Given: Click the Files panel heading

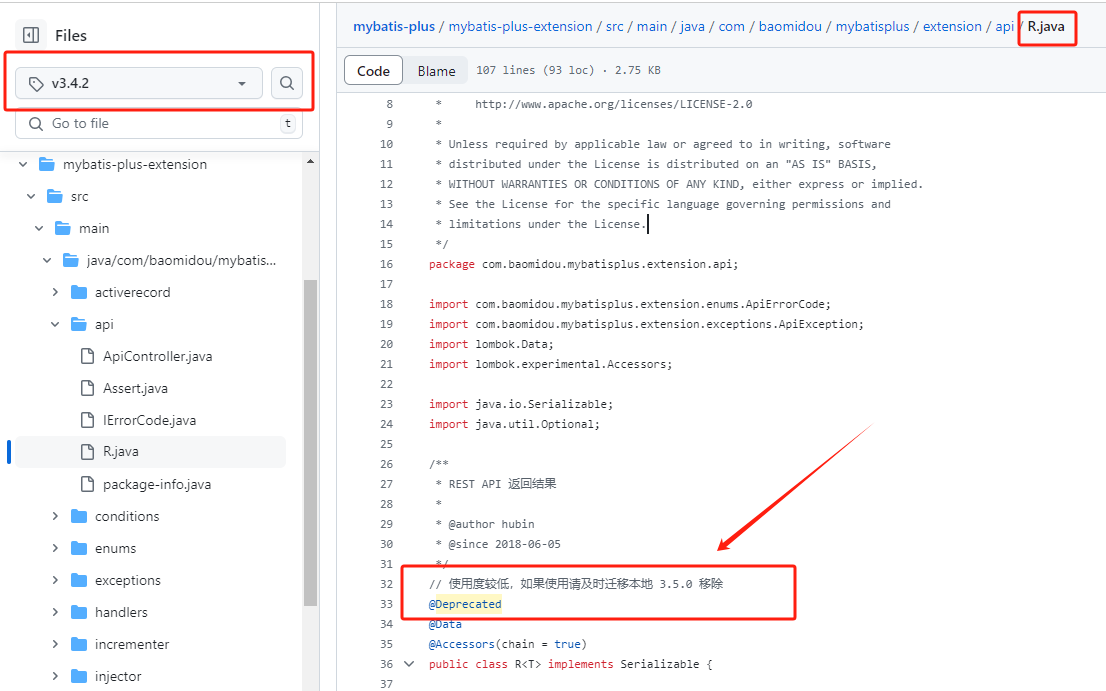Looking at the screenshot, I should [x=71, y=35].
